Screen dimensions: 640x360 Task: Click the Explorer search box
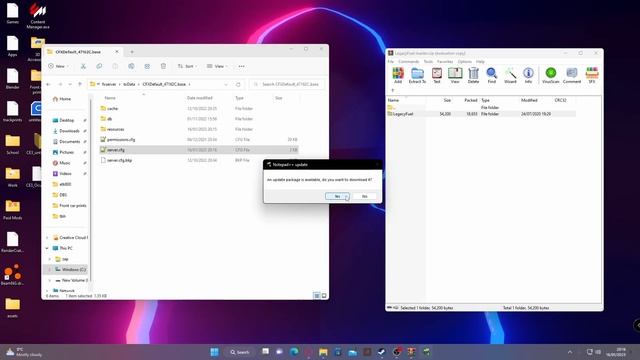[287, 84]
